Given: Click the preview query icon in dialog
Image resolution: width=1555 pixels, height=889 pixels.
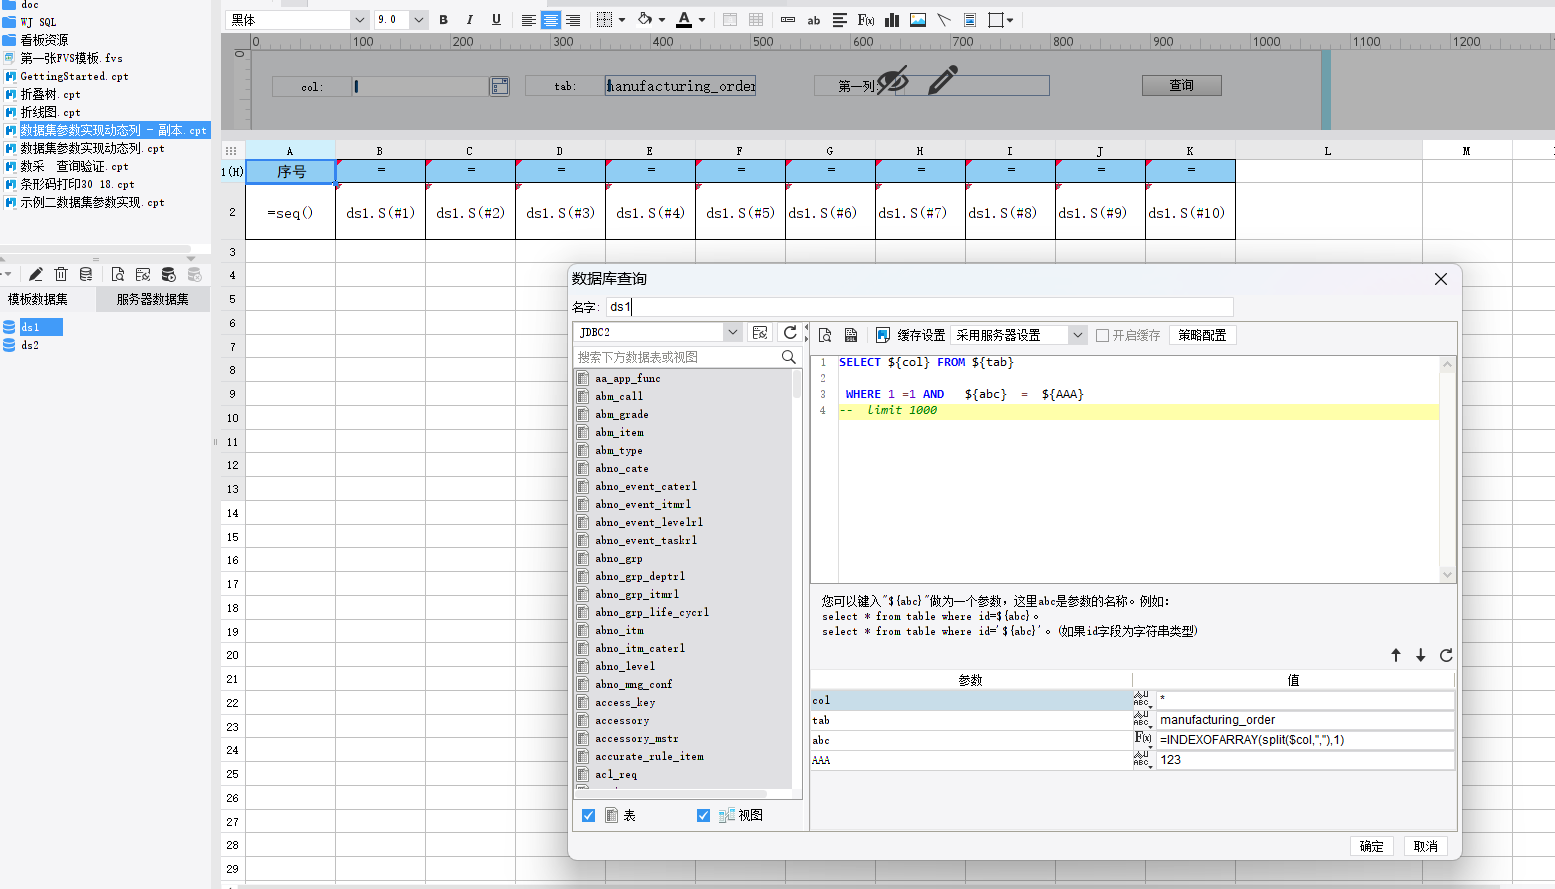Looking at the screenshot, I should pyautogui.click(x=825, y=335).
